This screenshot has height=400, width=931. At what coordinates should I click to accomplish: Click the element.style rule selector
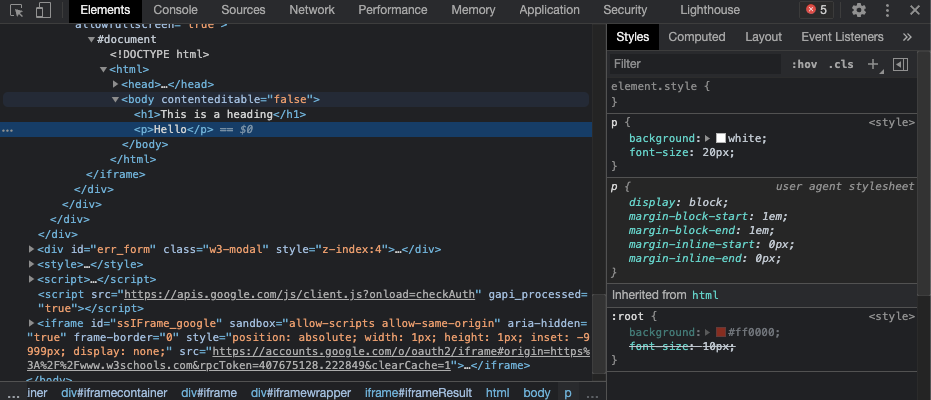(654, 87)
